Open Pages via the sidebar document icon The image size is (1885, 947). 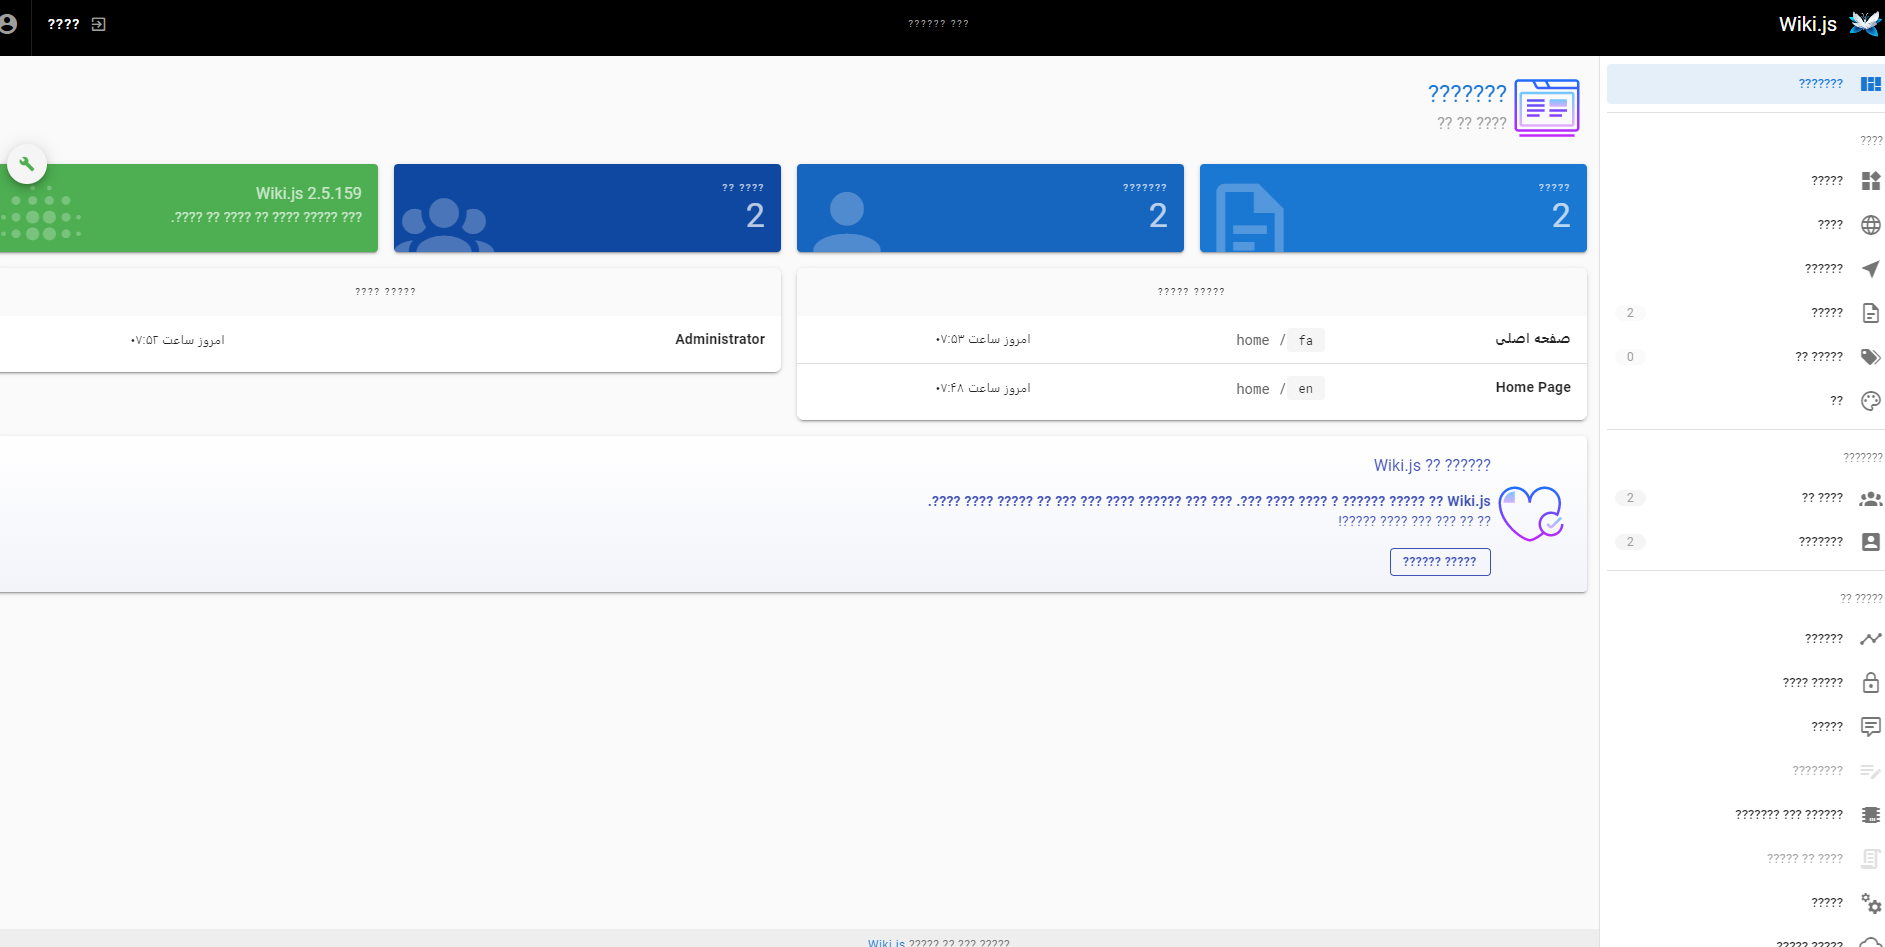click(1870, 313)
